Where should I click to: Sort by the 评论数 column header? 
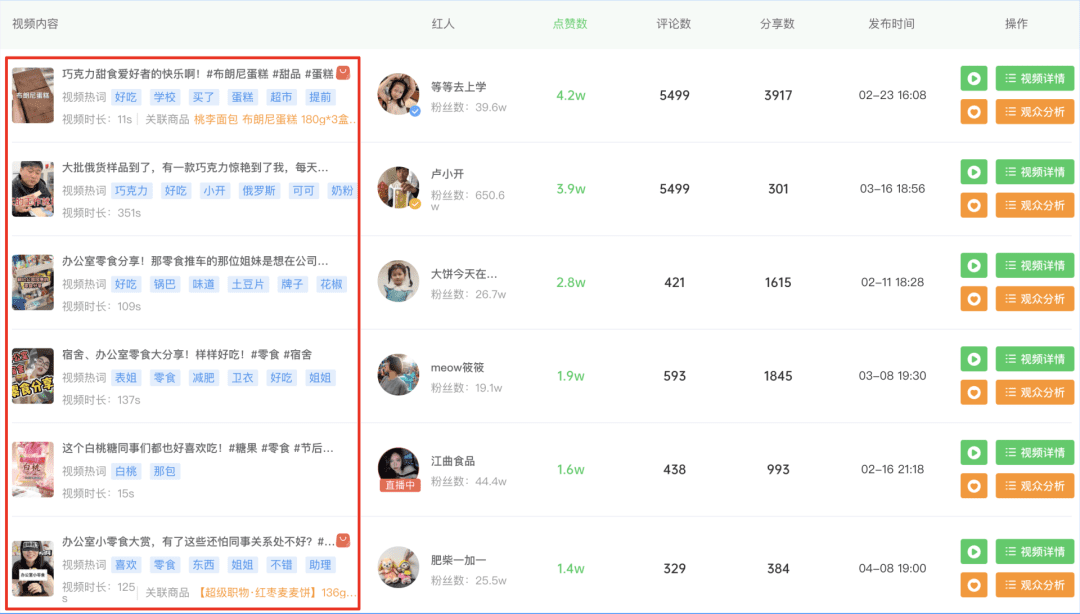(x=674, y=24)
